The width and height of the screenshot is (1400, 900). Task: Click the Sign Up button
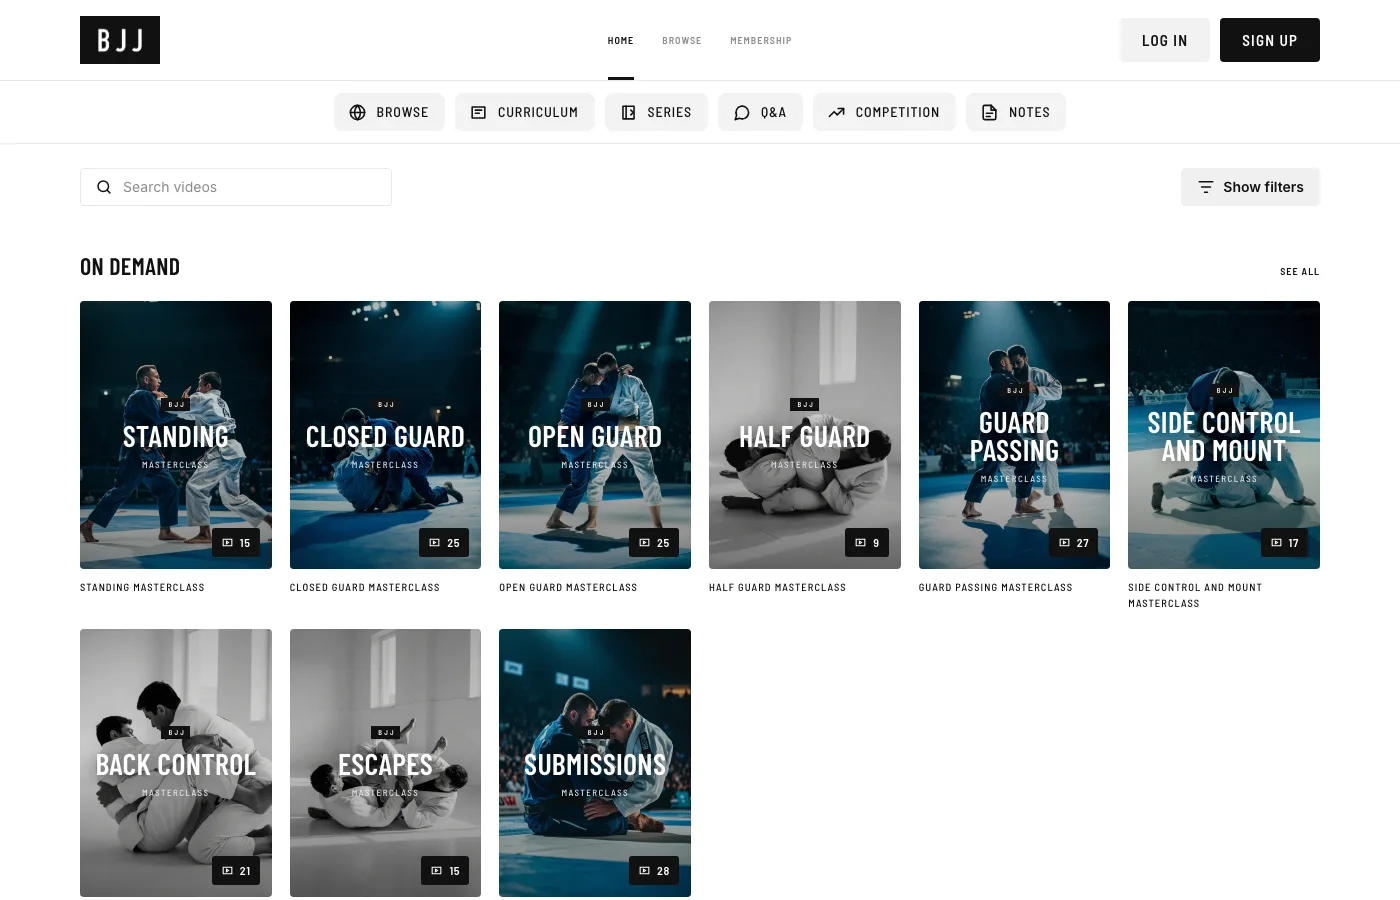[x=1270, y=40]
